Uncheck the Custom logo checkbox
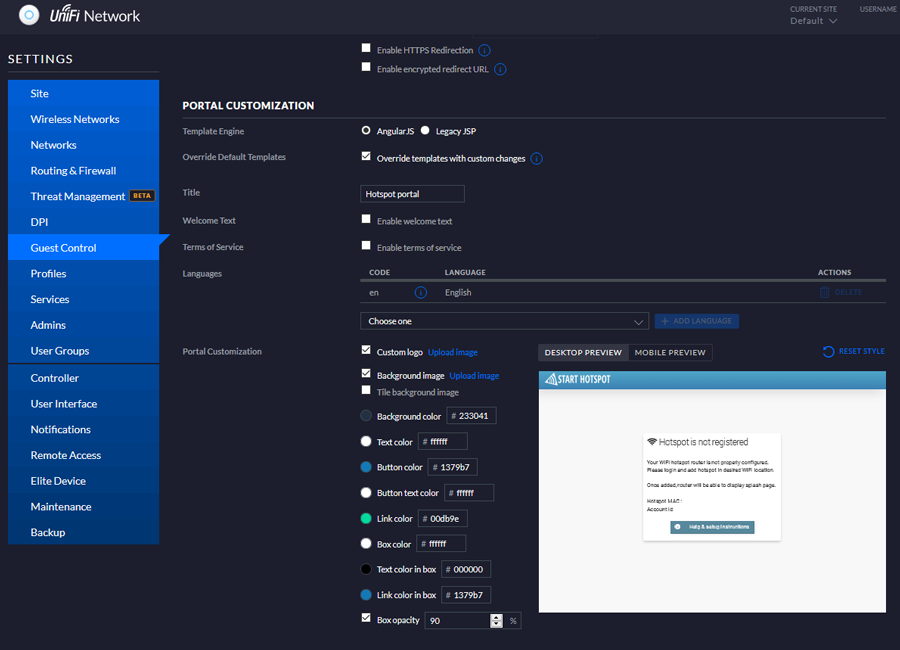This screenshot has width=900, height=650. pyautogui.click(x=366, y=351)
